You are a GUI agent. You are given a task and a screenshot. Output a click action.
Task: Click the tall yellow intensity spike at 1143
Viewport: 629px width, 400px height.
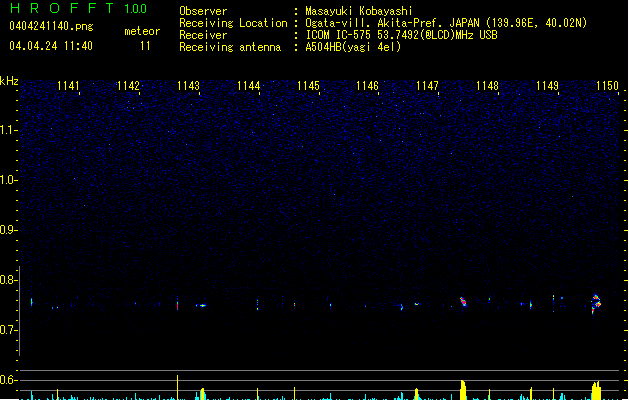pos(177,388)
